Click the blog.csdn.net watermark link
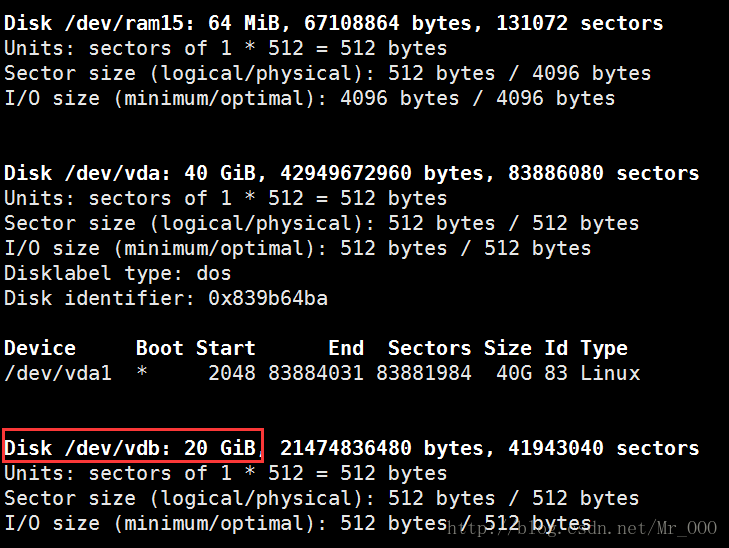 (x=582, y=528)
